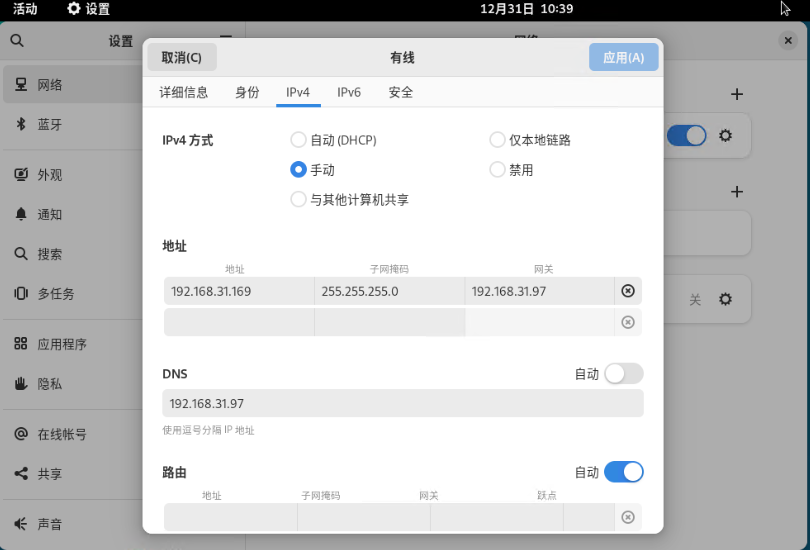This screenshot has width=810, height=550.
Task: Click the search icon in Settings sidebar
Action: pyautogui.click(x=17, y=40)
